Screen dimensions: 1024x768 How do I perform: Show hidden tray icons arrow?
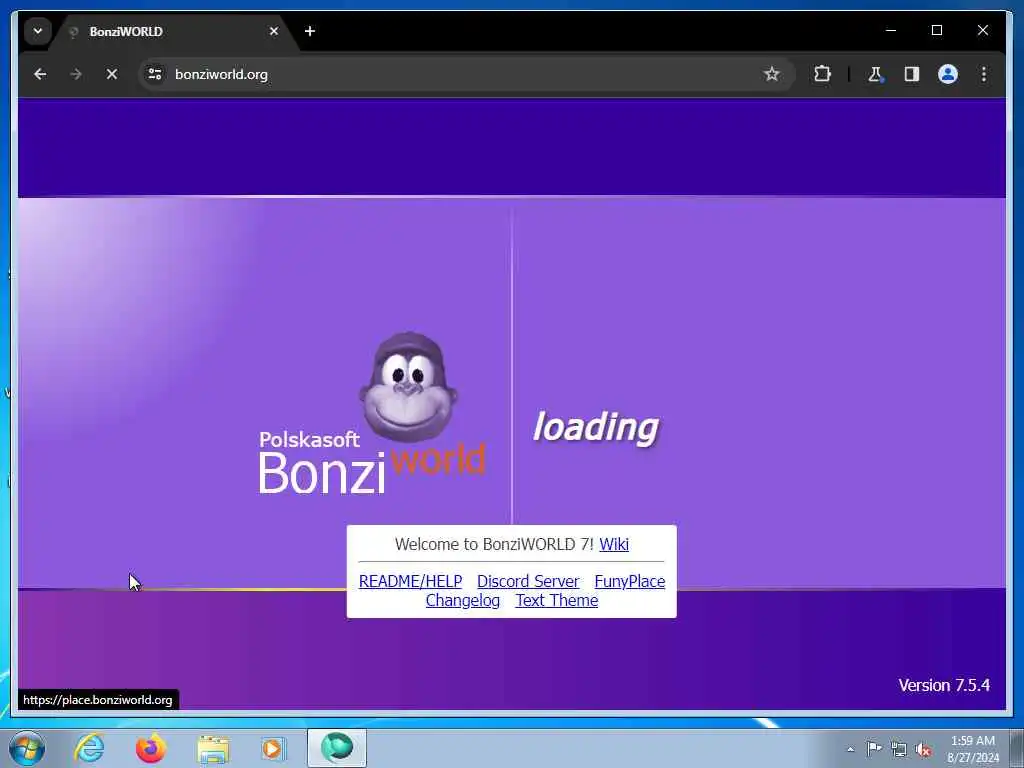[x=850, y=749]
